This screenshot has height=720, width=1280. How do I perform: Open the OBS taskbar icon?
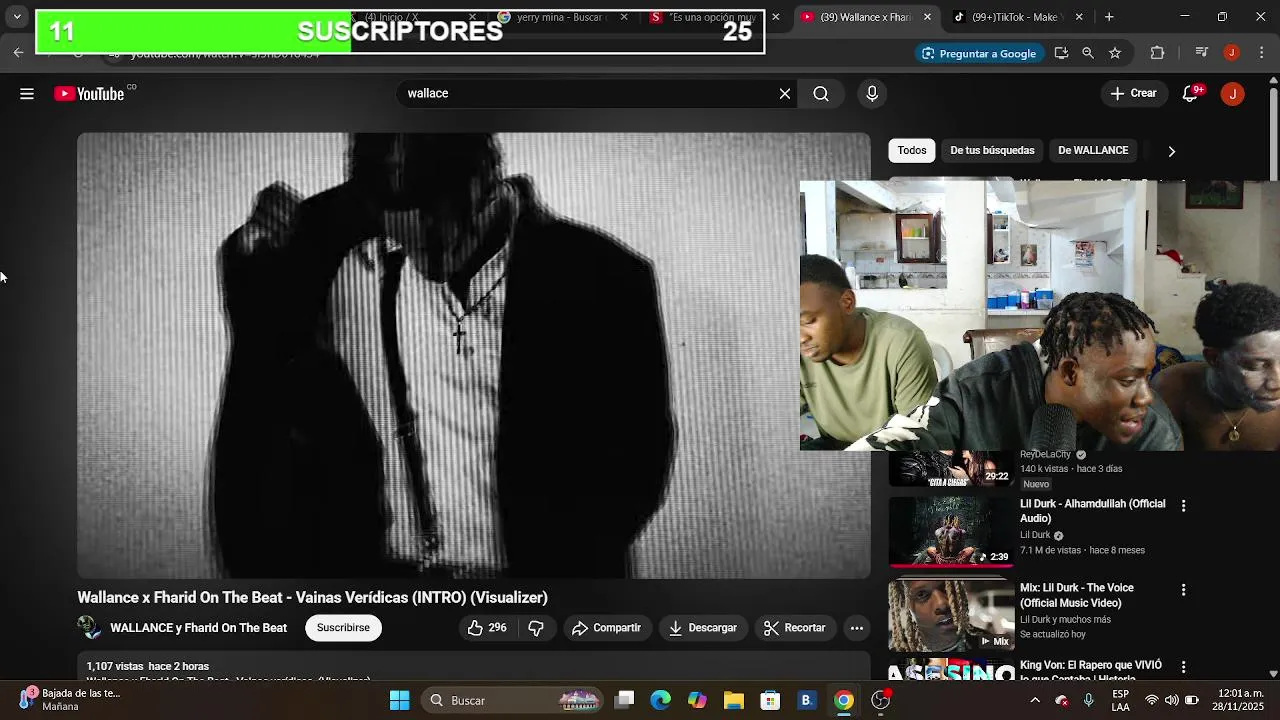[x=881, y=700]
